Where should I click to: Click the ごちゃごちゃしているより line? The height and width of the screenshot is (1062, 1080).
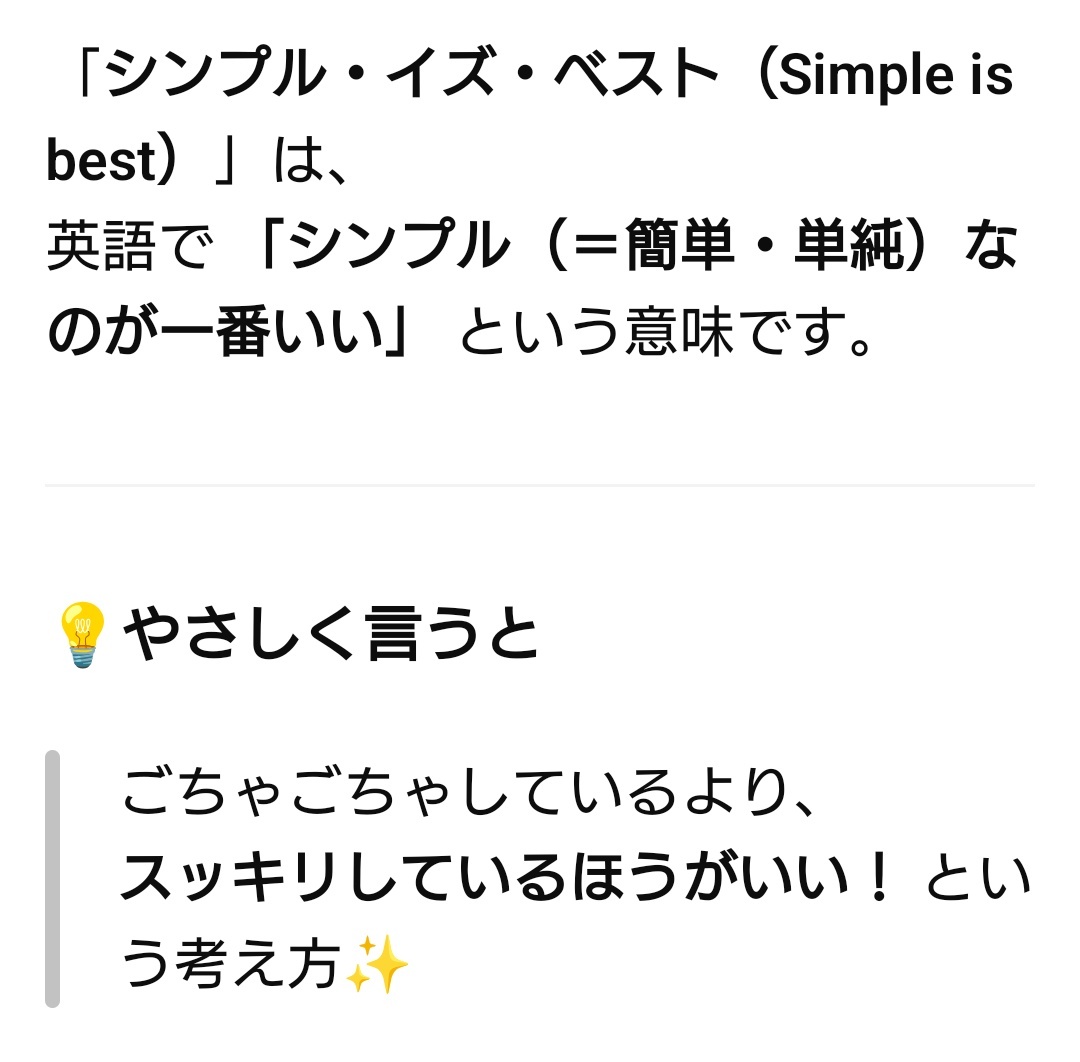[470, 794]
